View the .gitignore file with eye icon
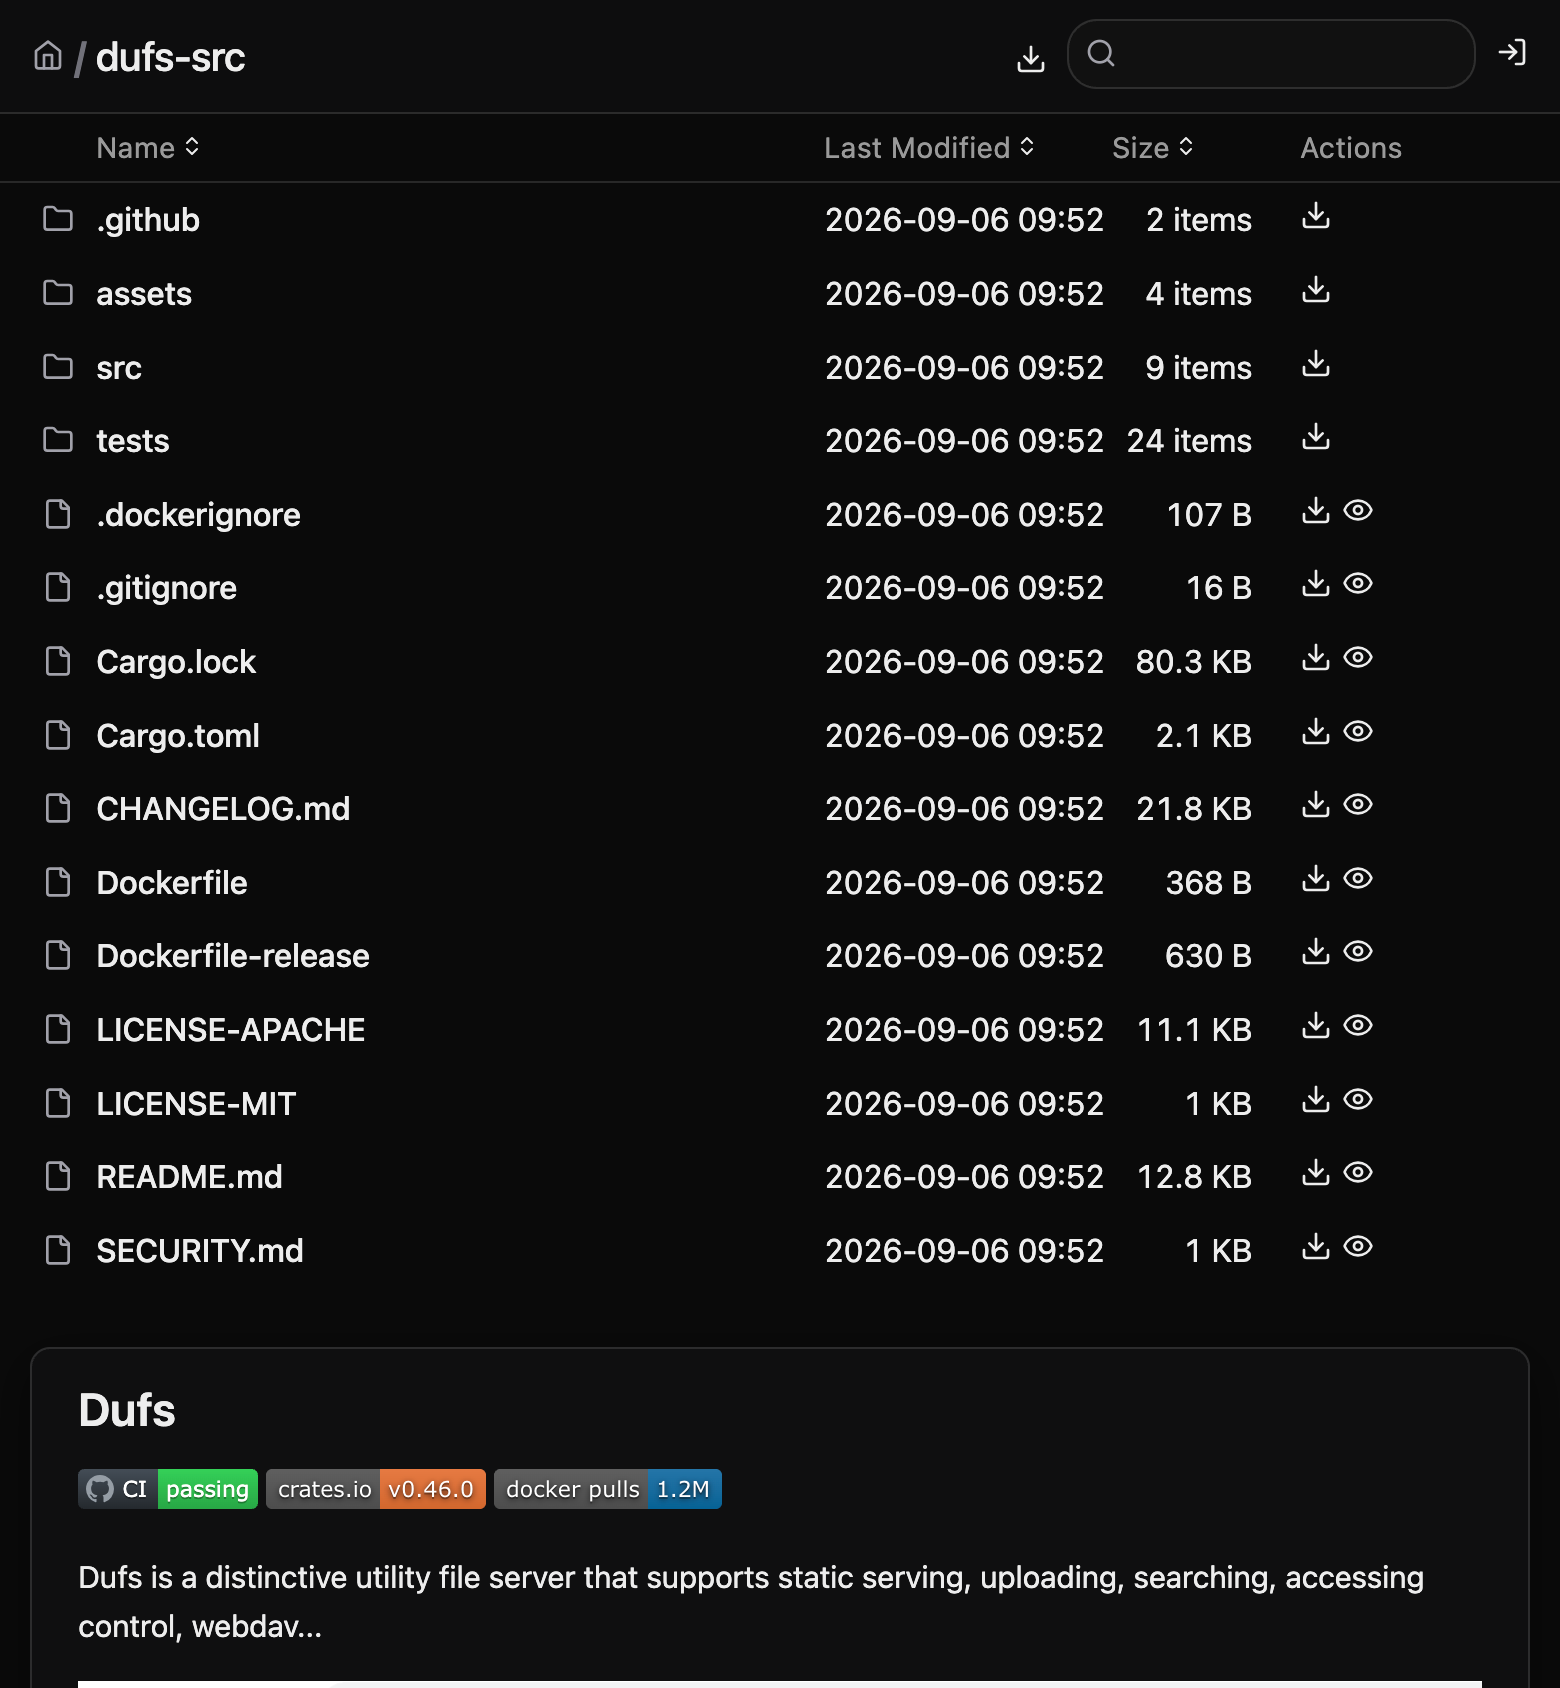 1358,584
